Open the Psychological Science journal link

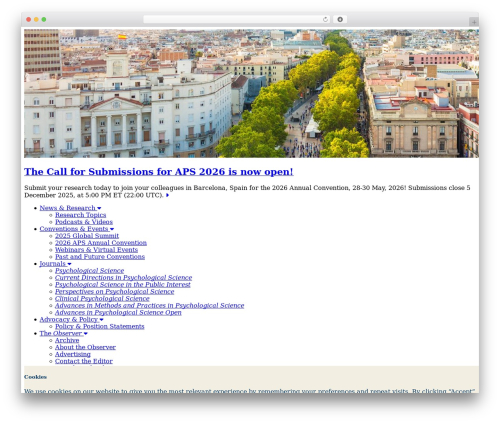point(90,271)
